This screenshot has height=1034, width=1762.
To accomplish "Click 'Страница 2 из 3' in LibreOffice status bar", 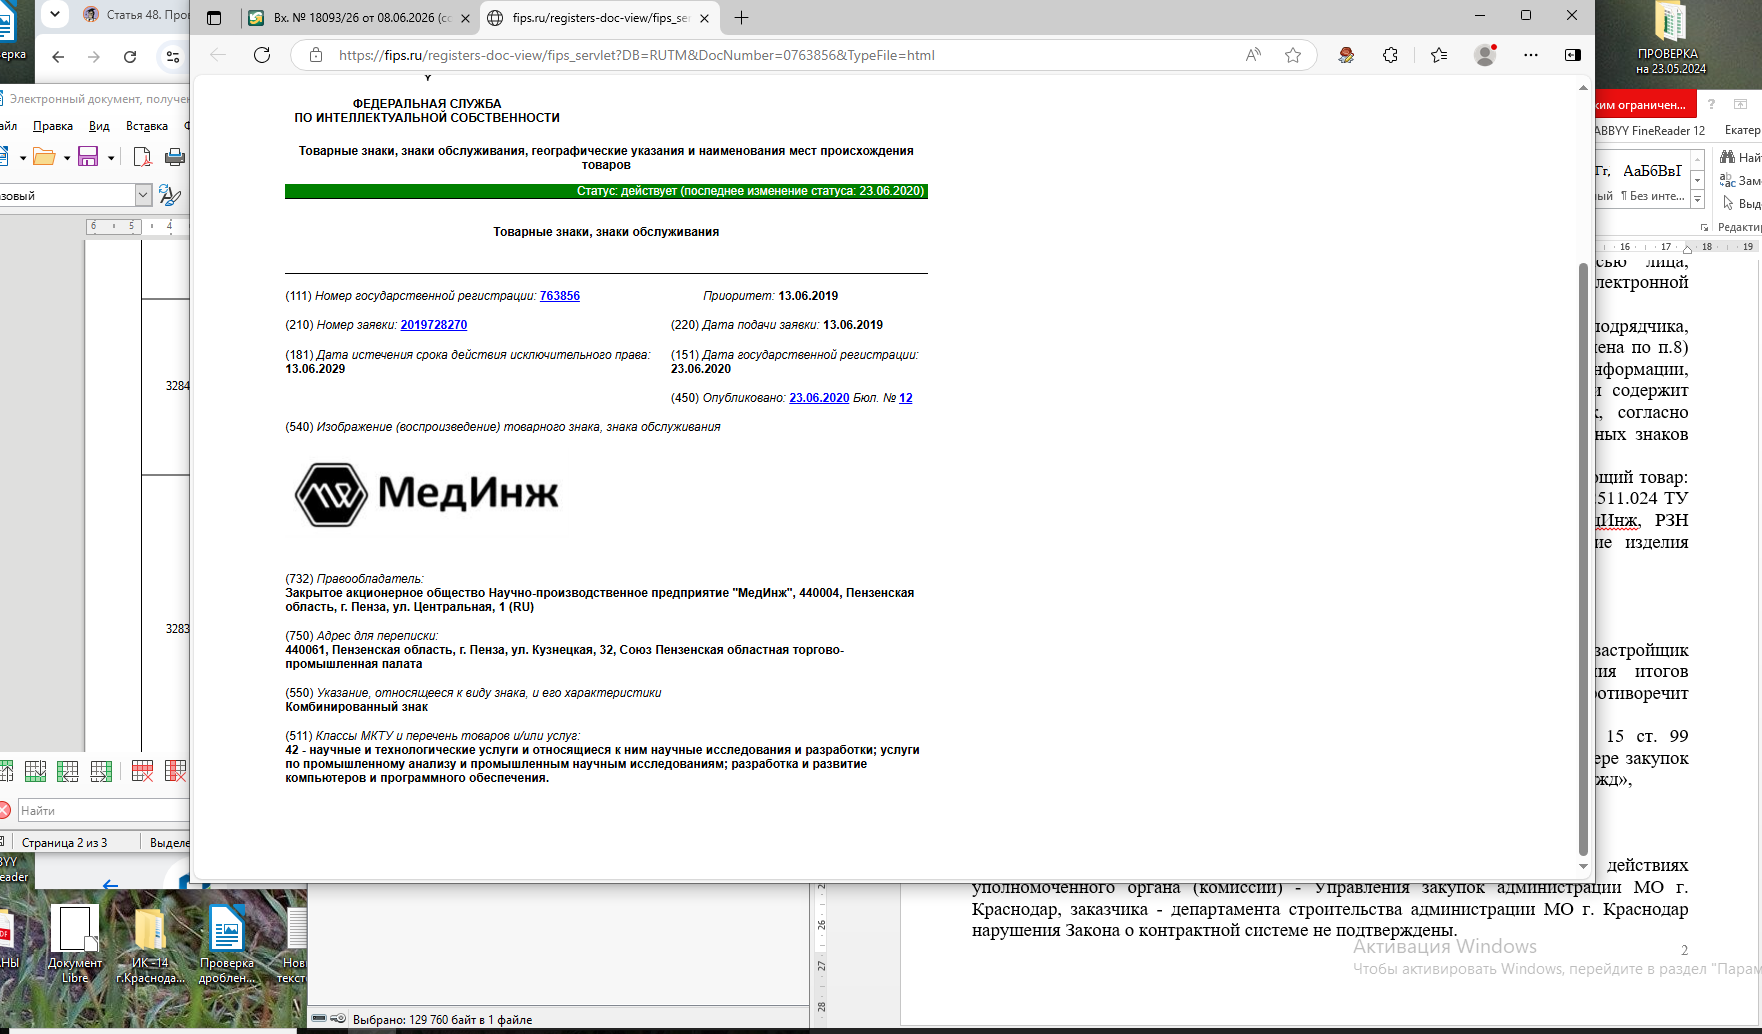I will tap(65, 843).
